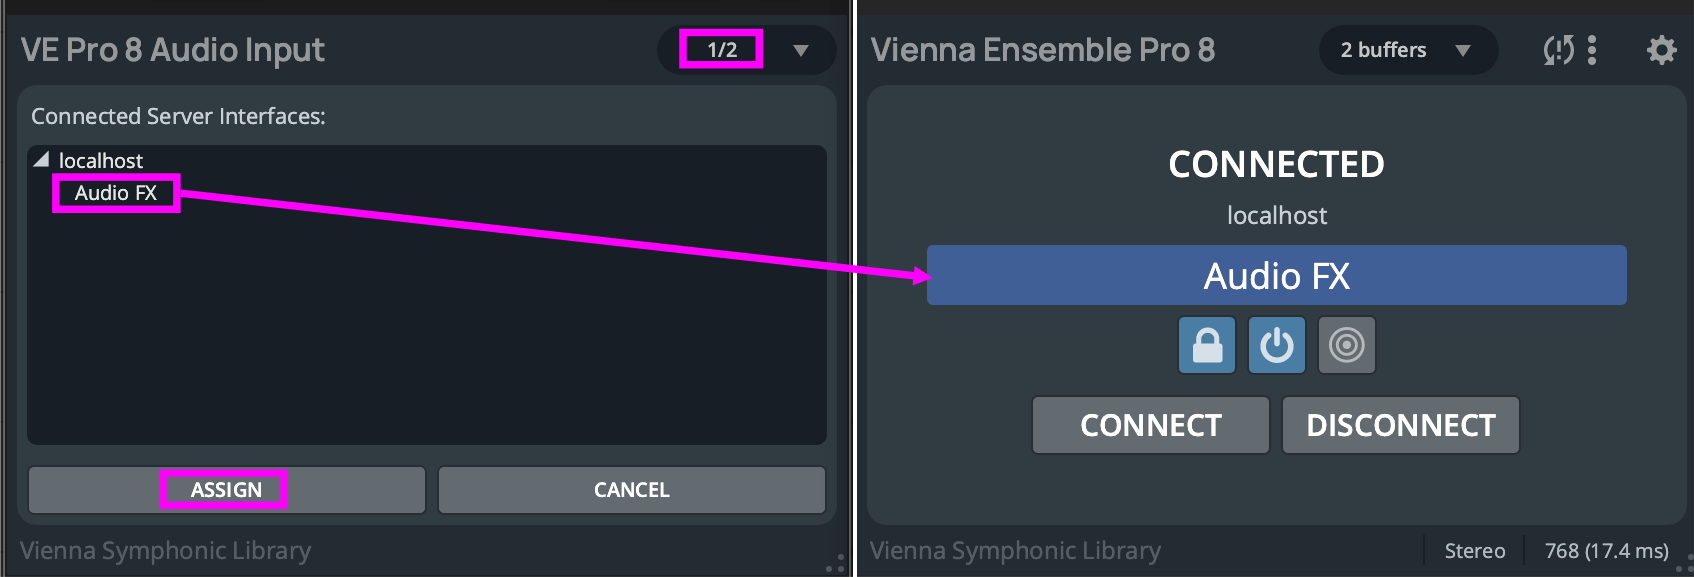
Task: Toggle the blue power button
Action: pyautogui.click(x=1276, y=346)
